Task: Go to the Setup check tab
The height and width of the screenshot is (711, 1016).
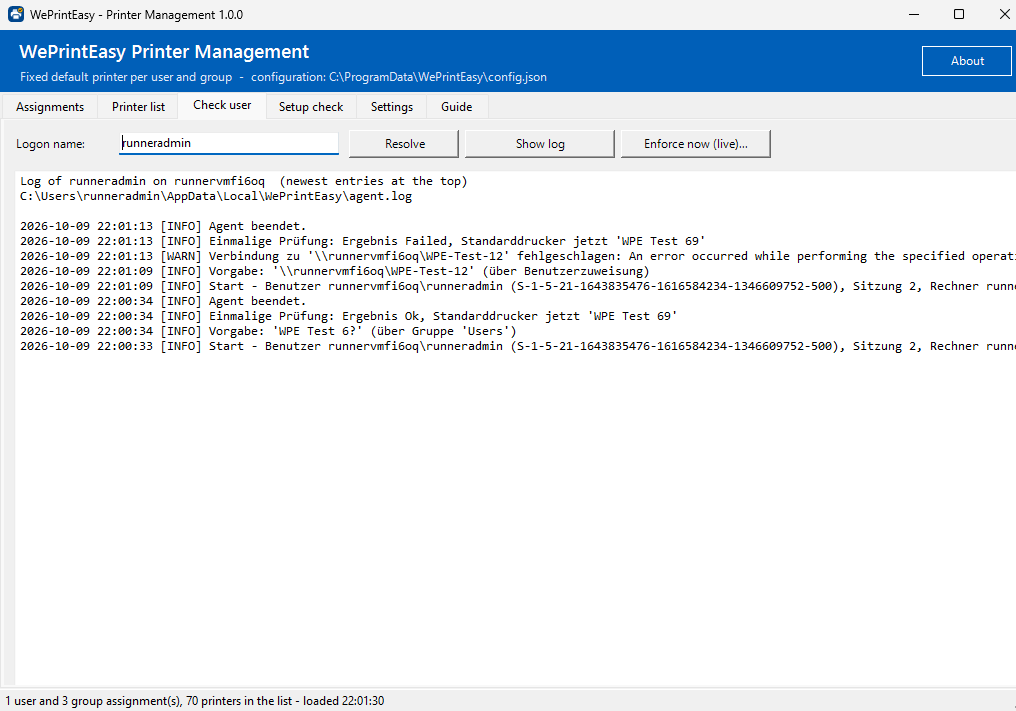Action: 311,107
